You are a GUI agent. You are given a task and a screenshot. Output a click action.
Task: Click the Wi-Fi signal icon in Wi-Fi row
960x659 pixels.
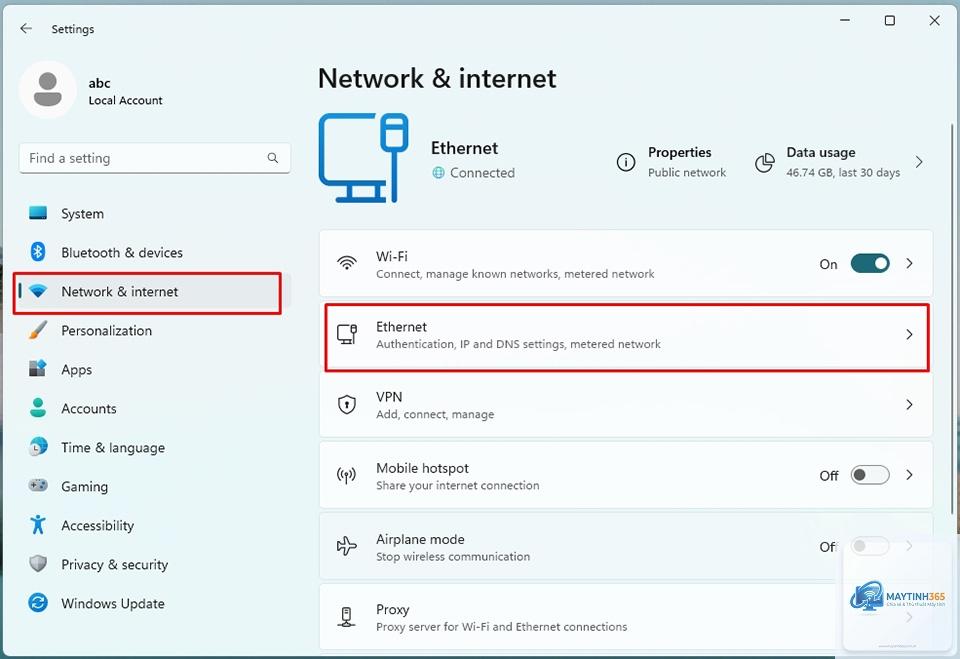click(x=347, y=263)
